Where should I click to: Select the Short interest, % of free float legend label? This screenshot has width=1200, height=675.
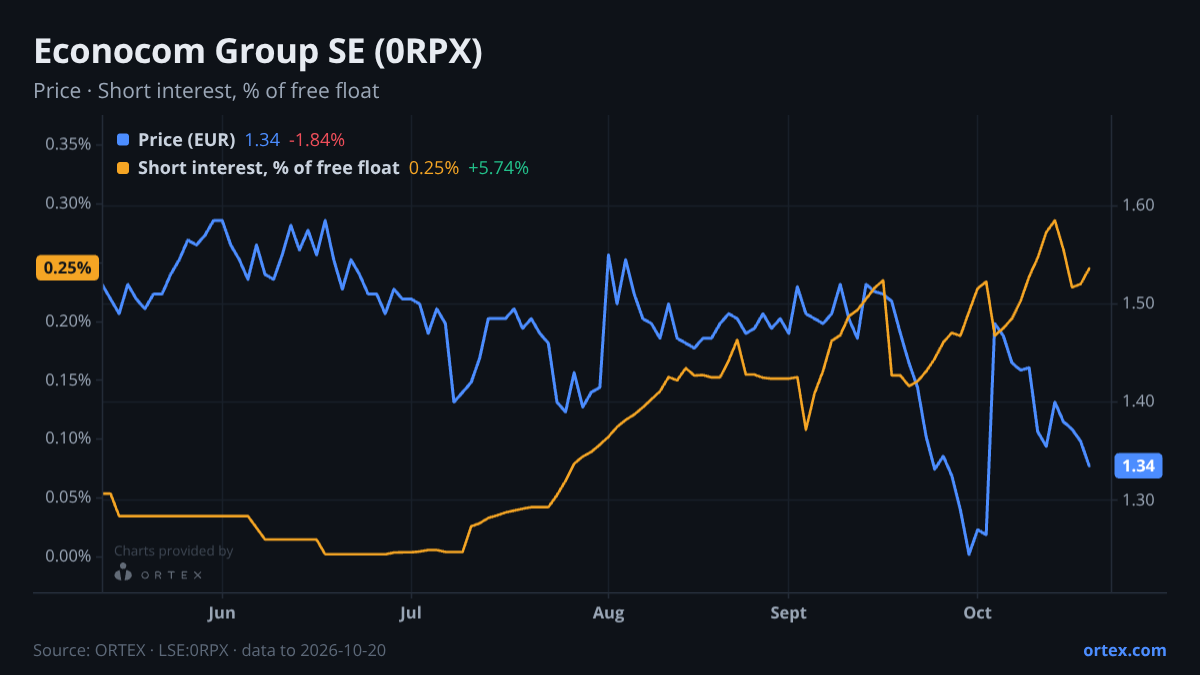[x=269, y=168]
